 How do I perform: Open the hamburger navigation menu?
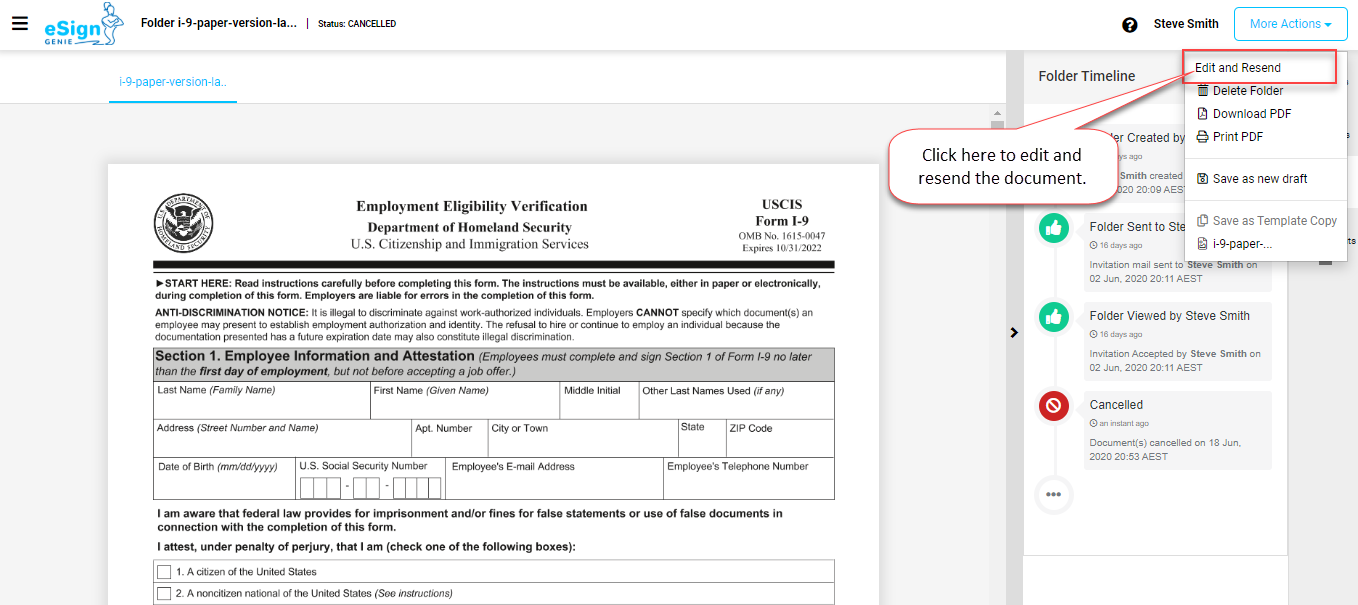pyautogui.click(x=20, y=23)
